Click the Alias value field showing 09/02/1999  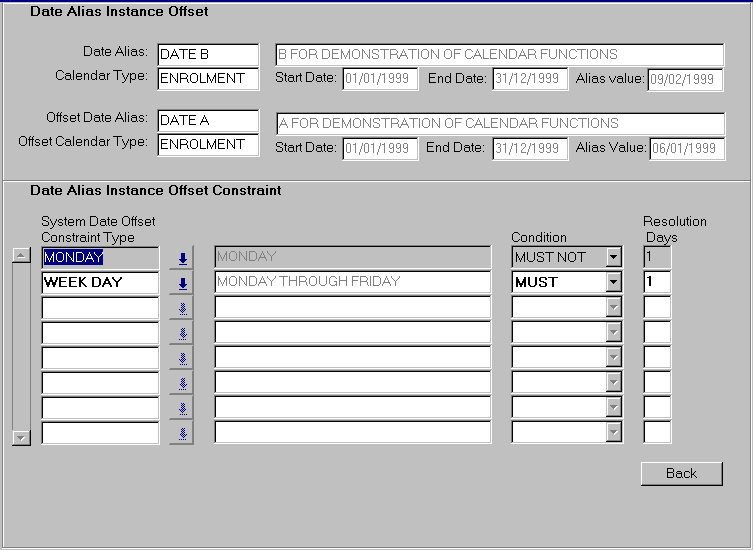click(685, 79)
